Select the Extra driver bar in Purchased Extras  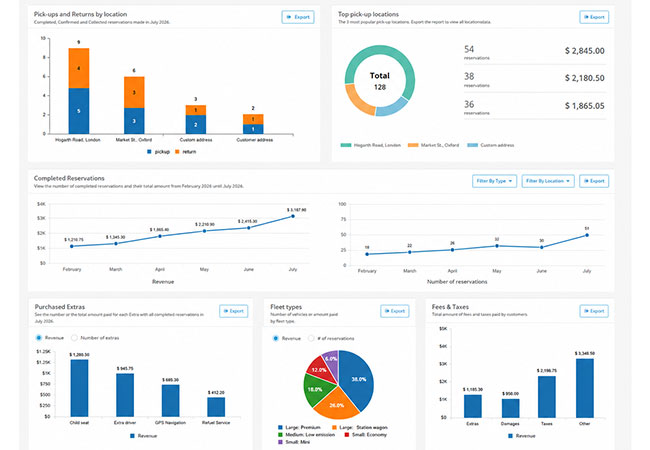125,395
